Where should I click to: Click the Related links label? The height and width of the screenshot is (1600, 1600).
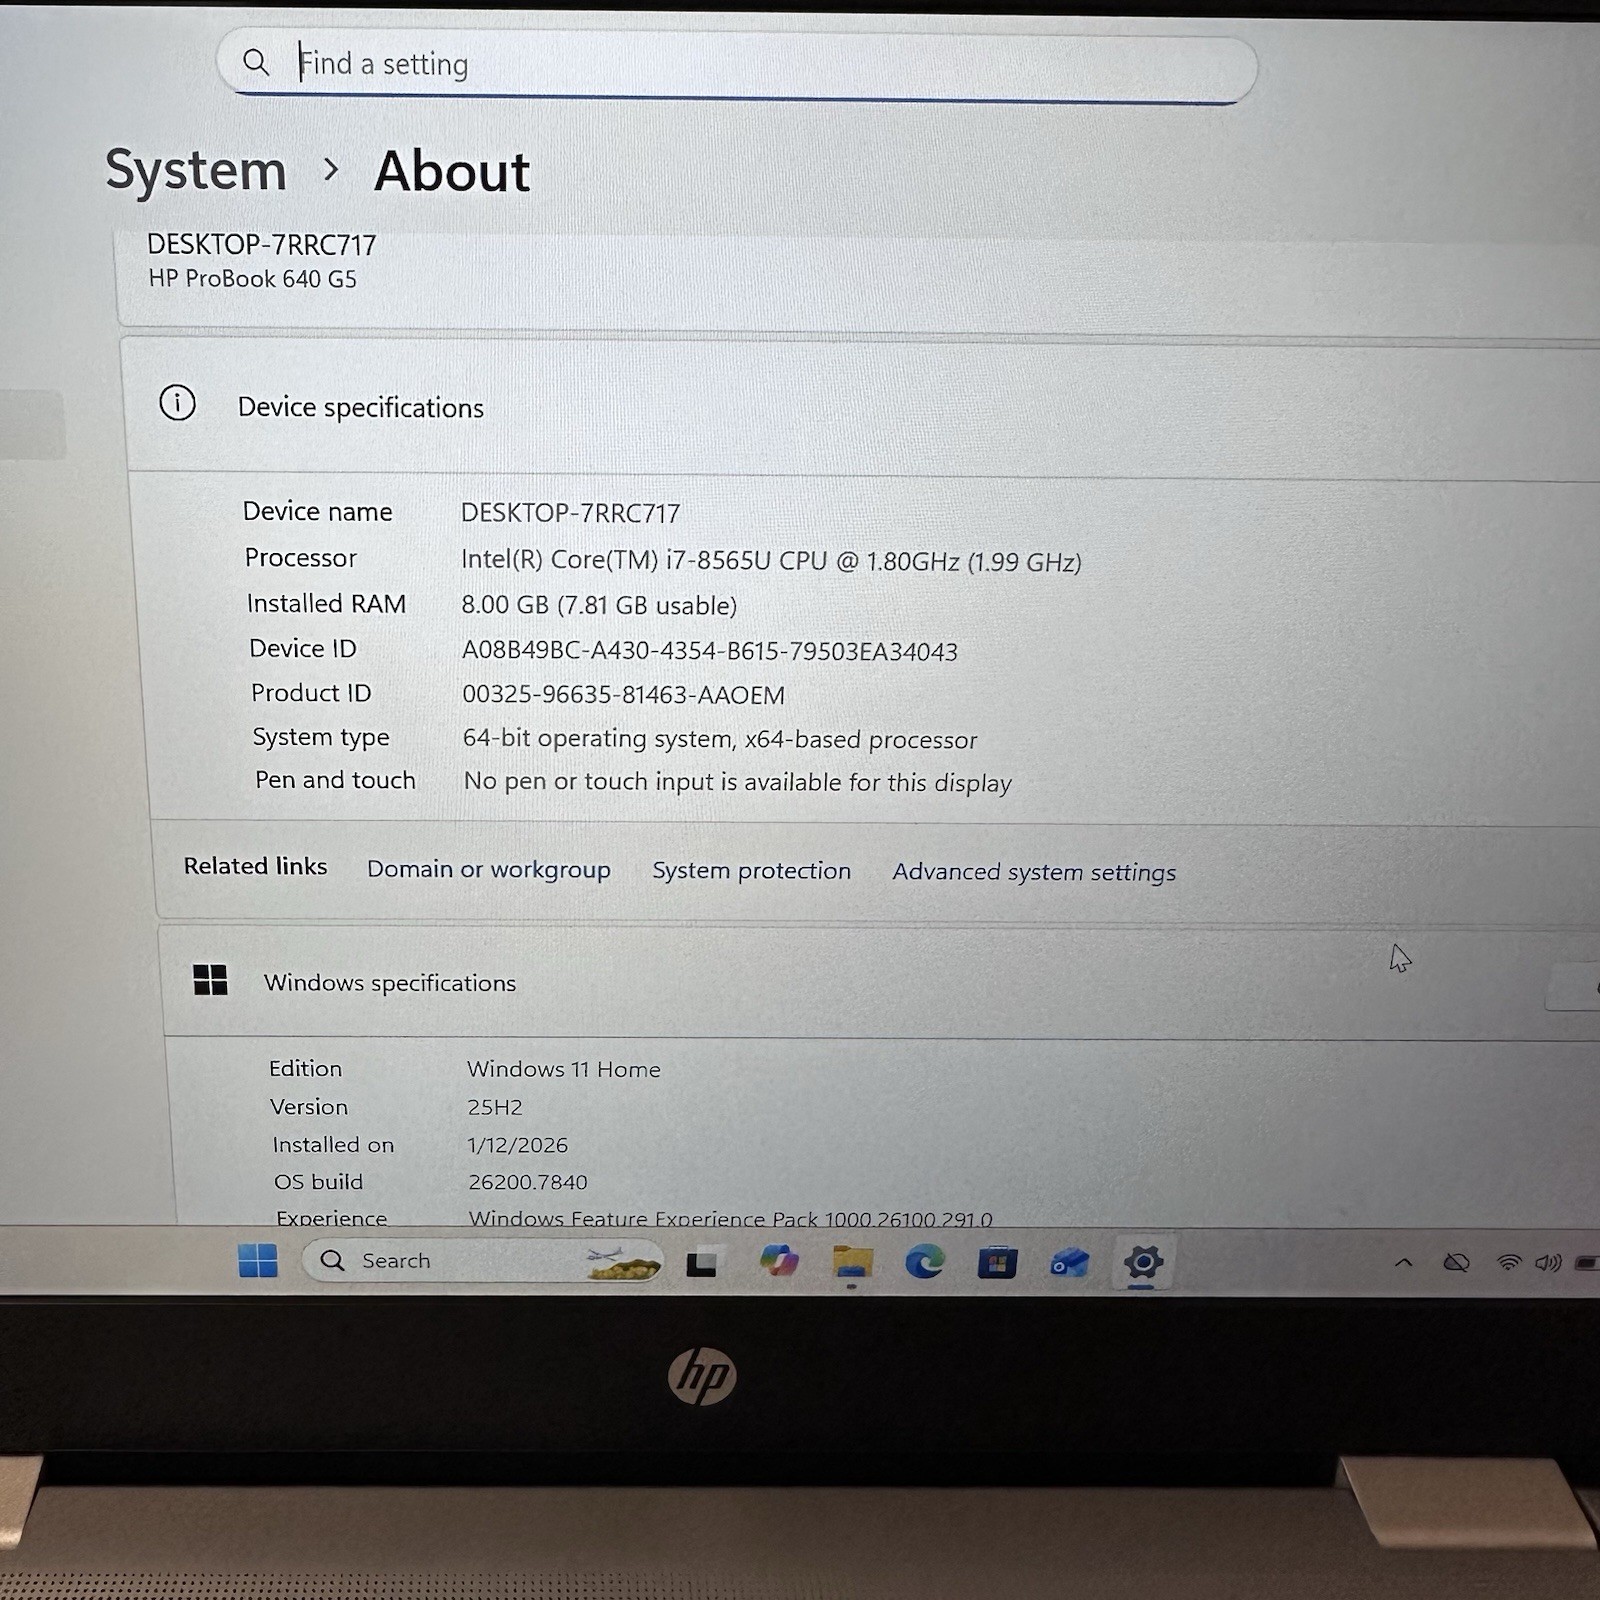[255, 866]
